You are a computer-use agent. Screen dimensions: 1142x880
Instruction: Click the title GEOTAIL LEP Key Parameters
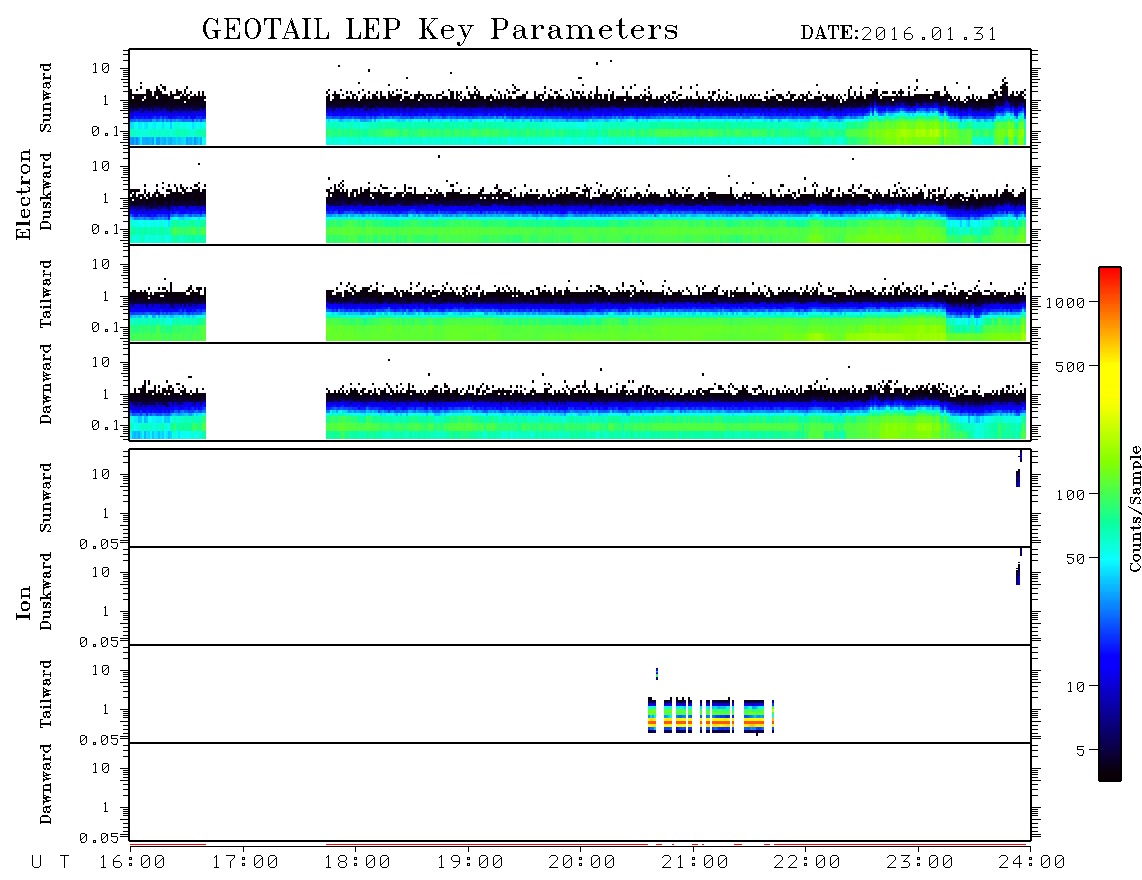pos(440,30)
